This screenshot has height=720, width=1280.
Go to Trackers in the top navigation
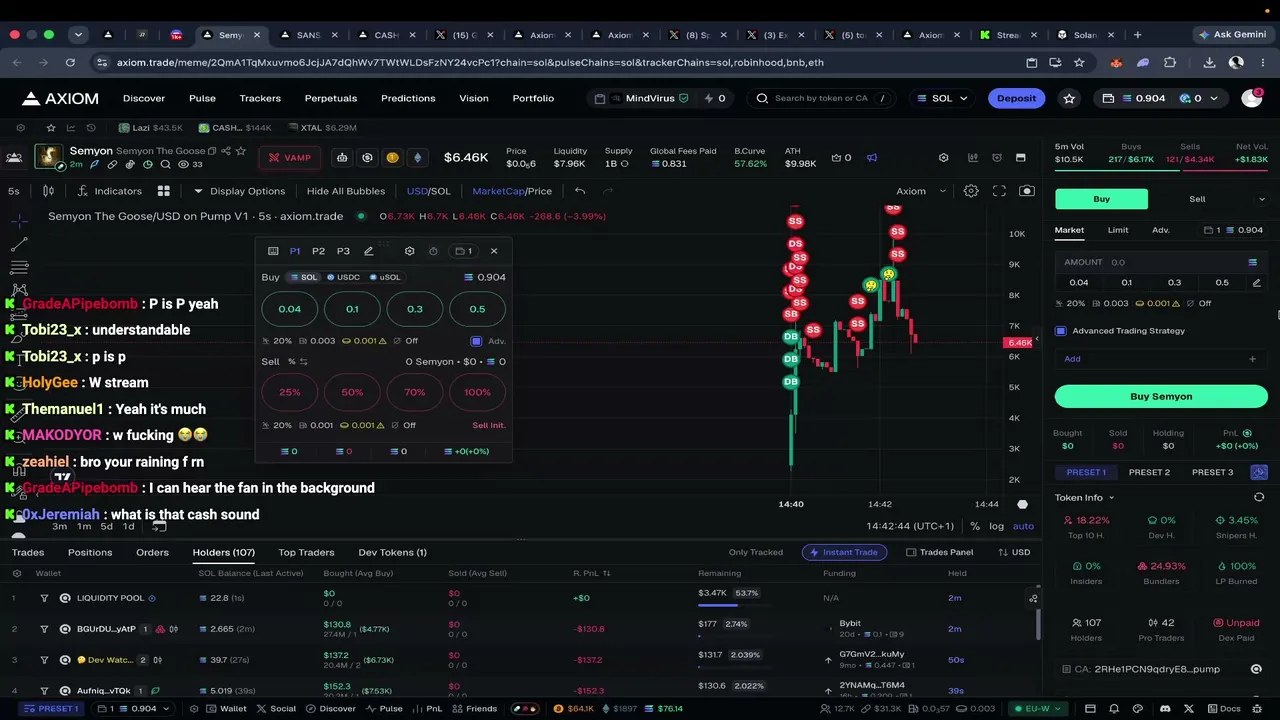(x=260, y=98)
